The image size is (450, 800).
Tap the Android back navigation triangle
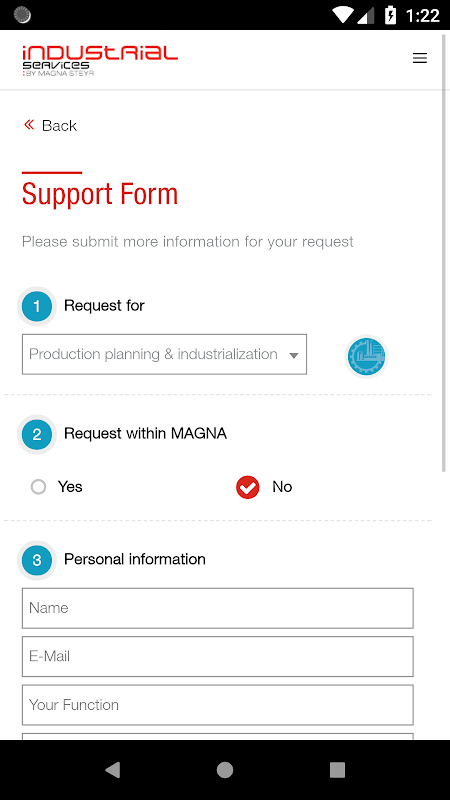[112, 770]
